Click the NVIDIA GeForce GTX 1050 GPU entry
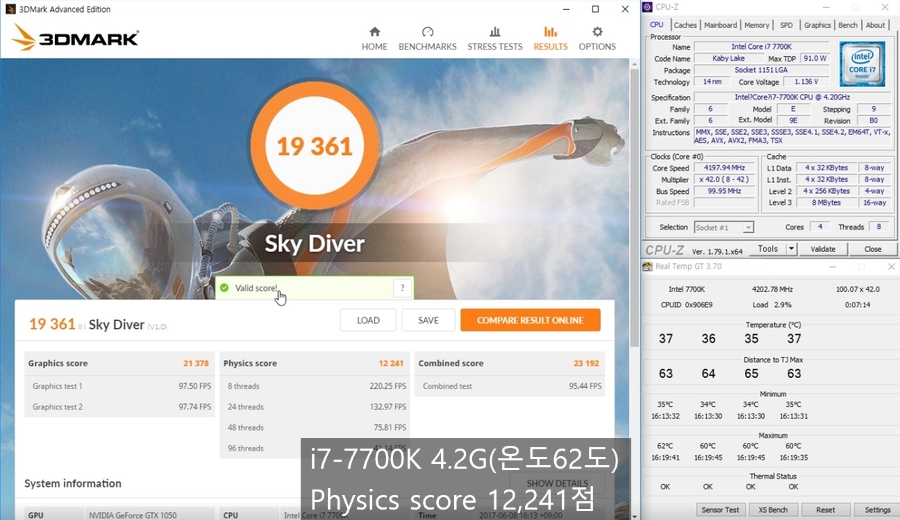The image size is (900, 520). point(133,515)
